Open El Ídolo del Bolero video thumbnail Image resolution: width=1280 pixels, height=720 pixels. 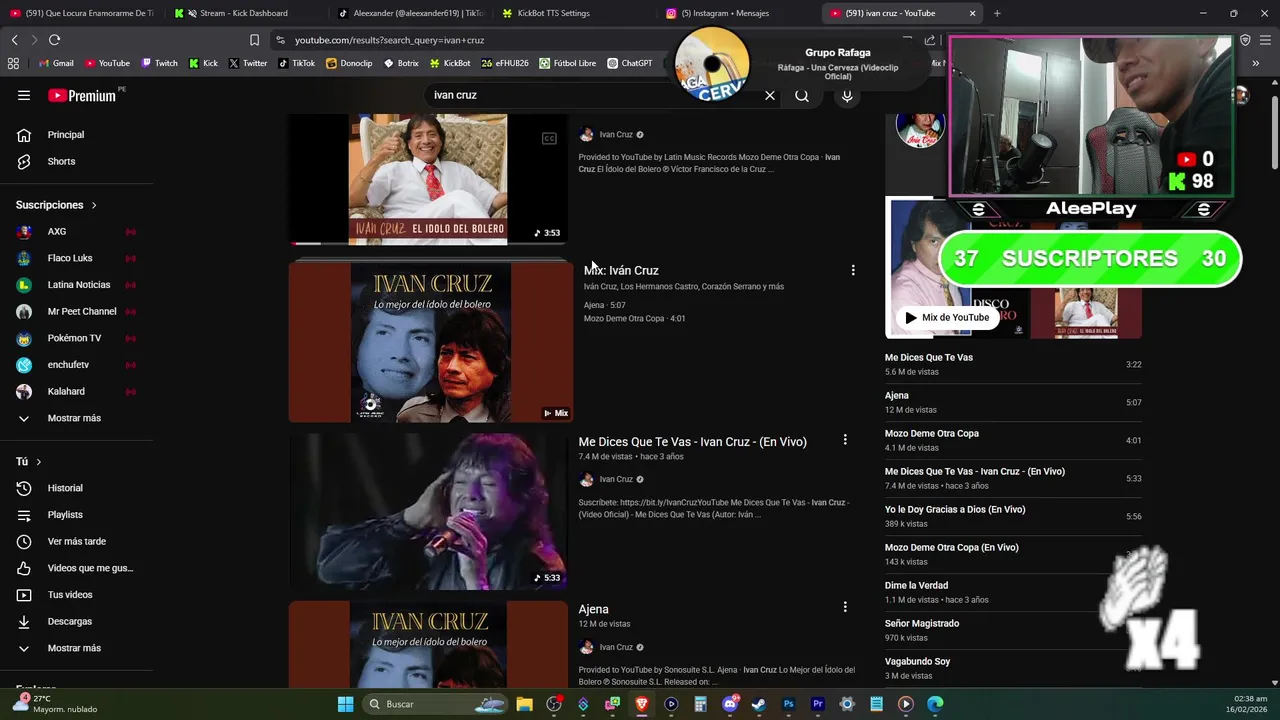429,179
